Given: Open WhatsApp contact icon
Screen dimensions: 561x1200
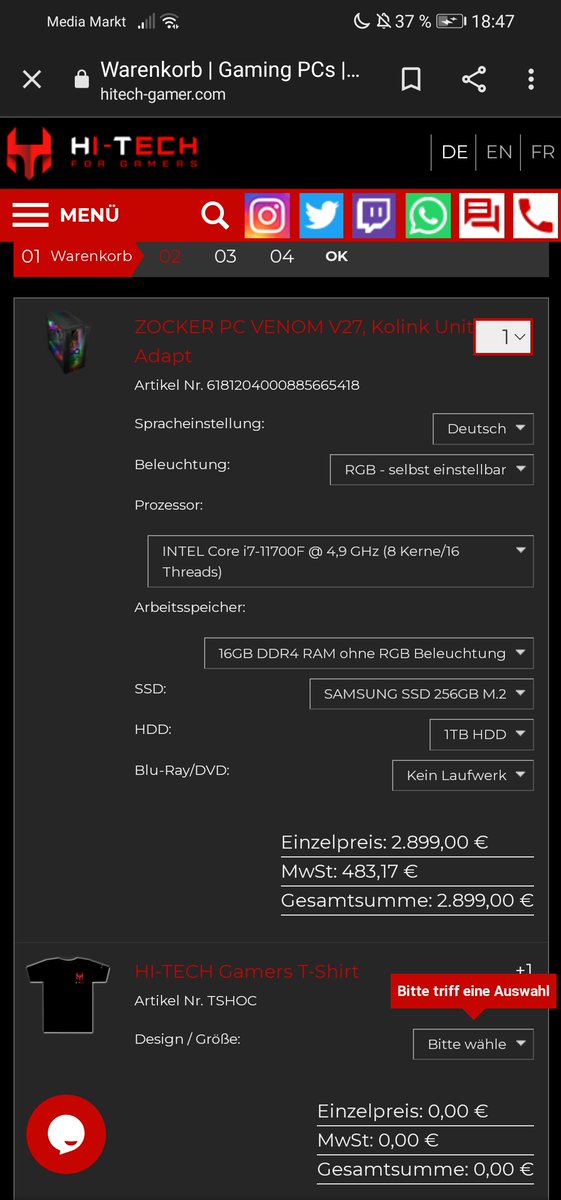Looking at the screenshot, I should point(428,215).
